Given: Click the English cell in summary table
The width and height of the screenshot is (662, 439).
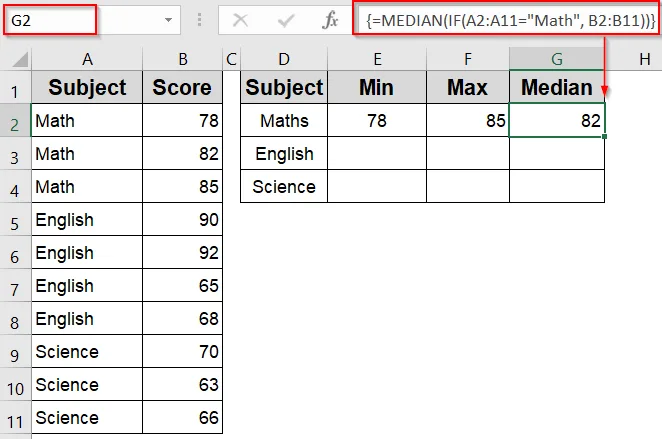Looking at the screenshot, I should (284, 153).
